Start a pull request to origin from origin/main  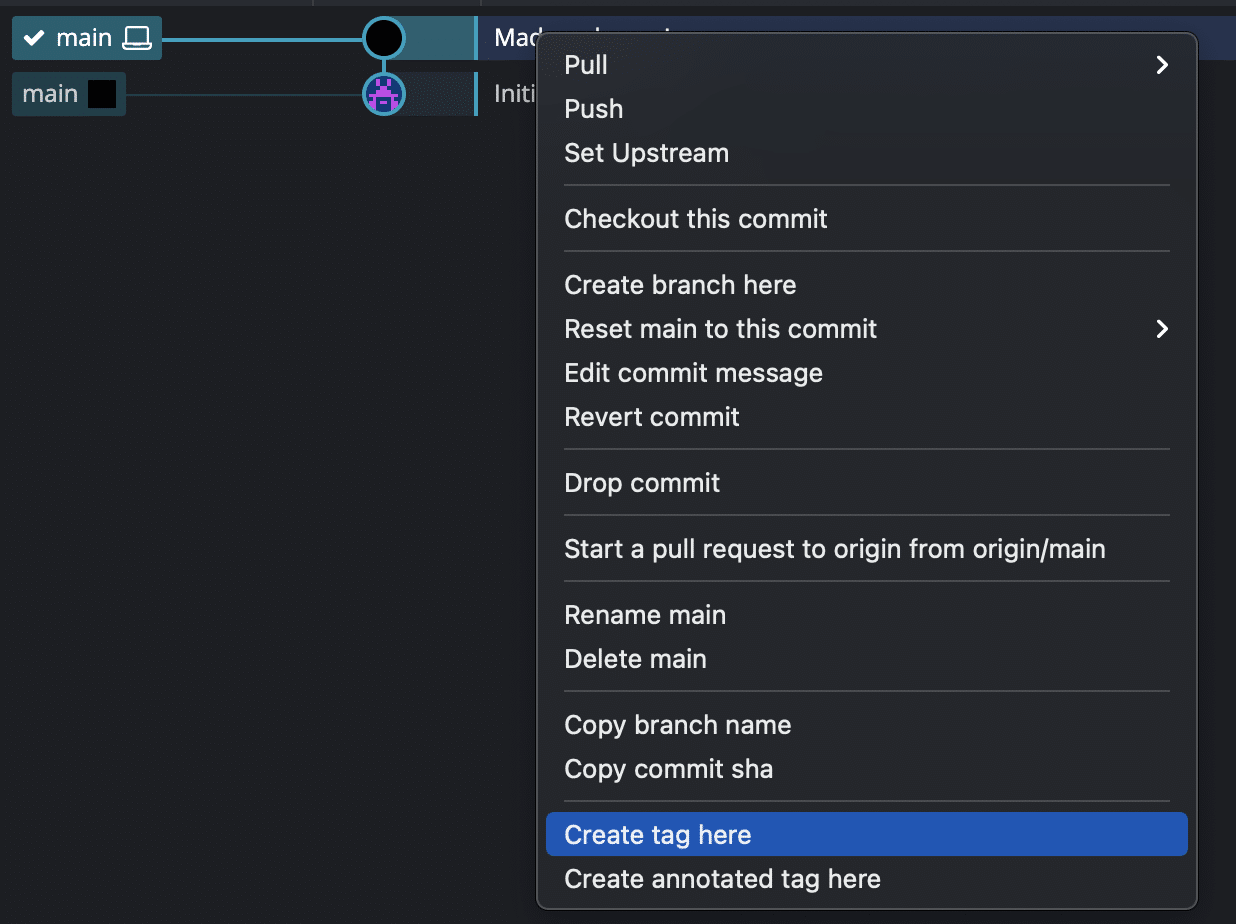[x=834, y=549]
